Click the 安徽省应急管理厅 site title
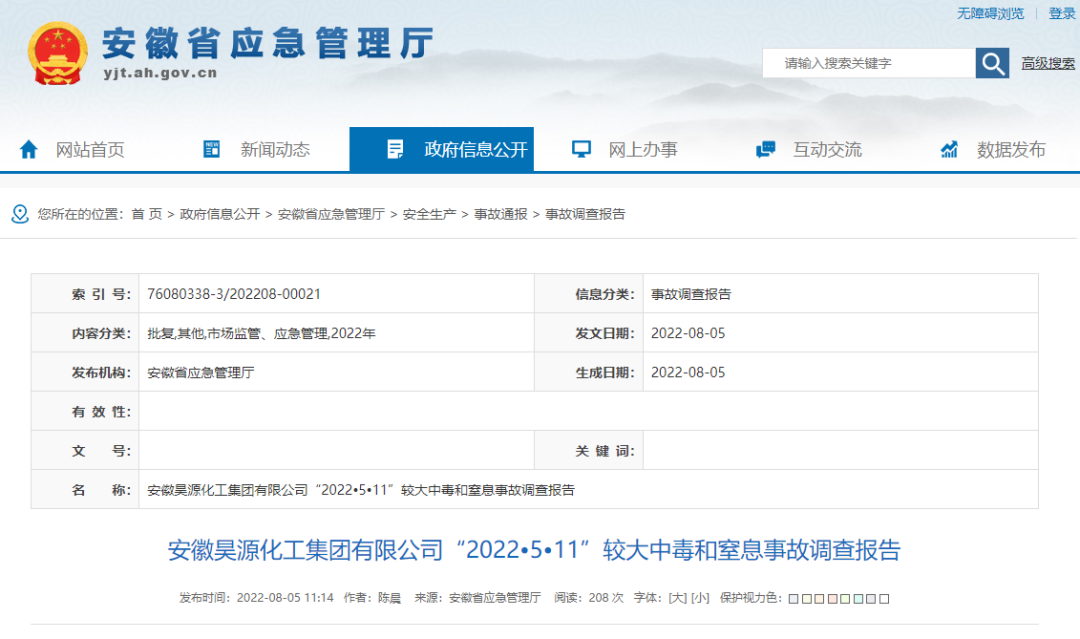The height and width of the screenshot is (639, 1080). (269, 43)
